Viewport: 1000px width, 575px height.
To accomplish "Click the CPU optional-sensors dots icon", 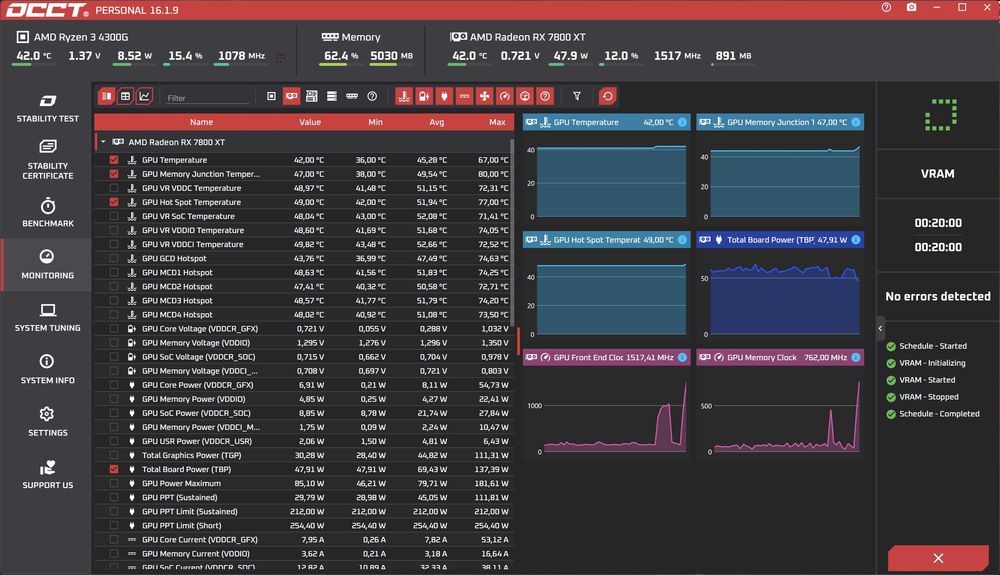I will tap(281, 58).
